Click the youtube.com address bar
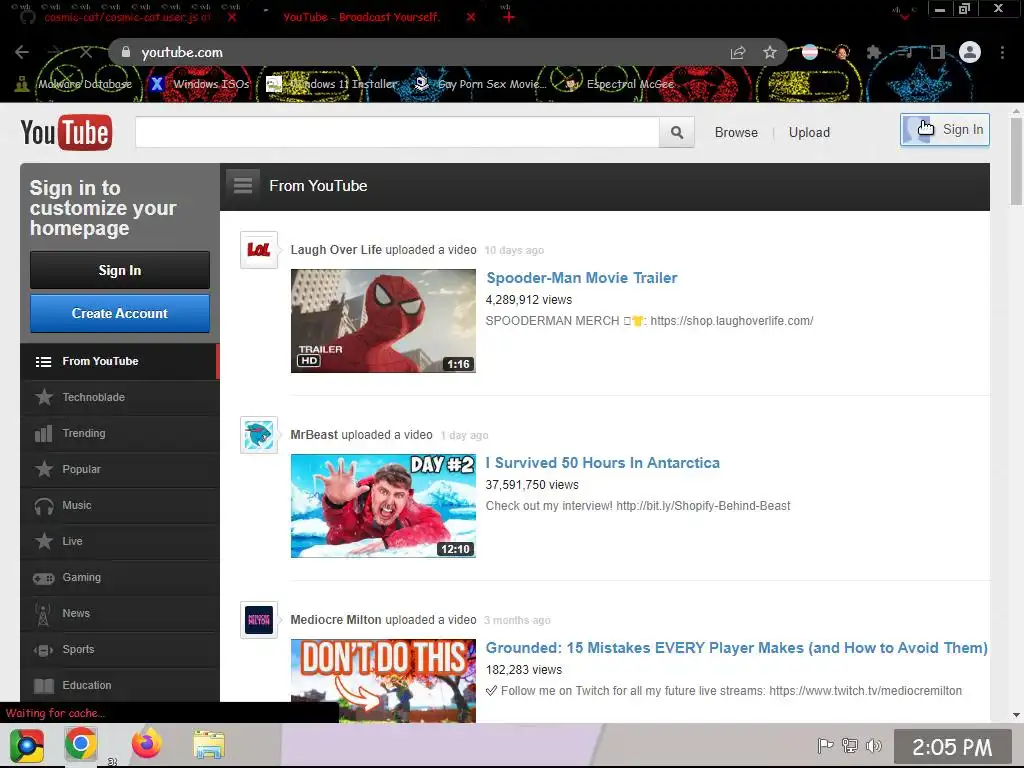 tap(418, 52)
